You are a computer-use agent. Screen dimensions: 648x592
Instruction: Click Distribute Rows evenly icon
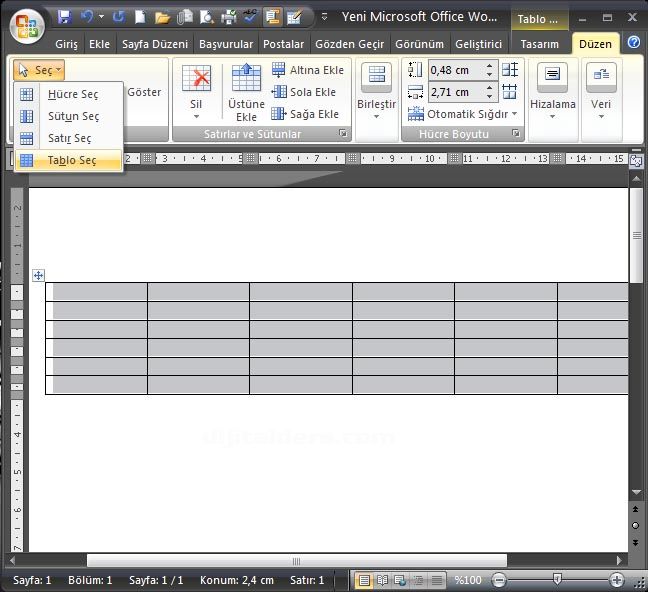tap(510, 69)
